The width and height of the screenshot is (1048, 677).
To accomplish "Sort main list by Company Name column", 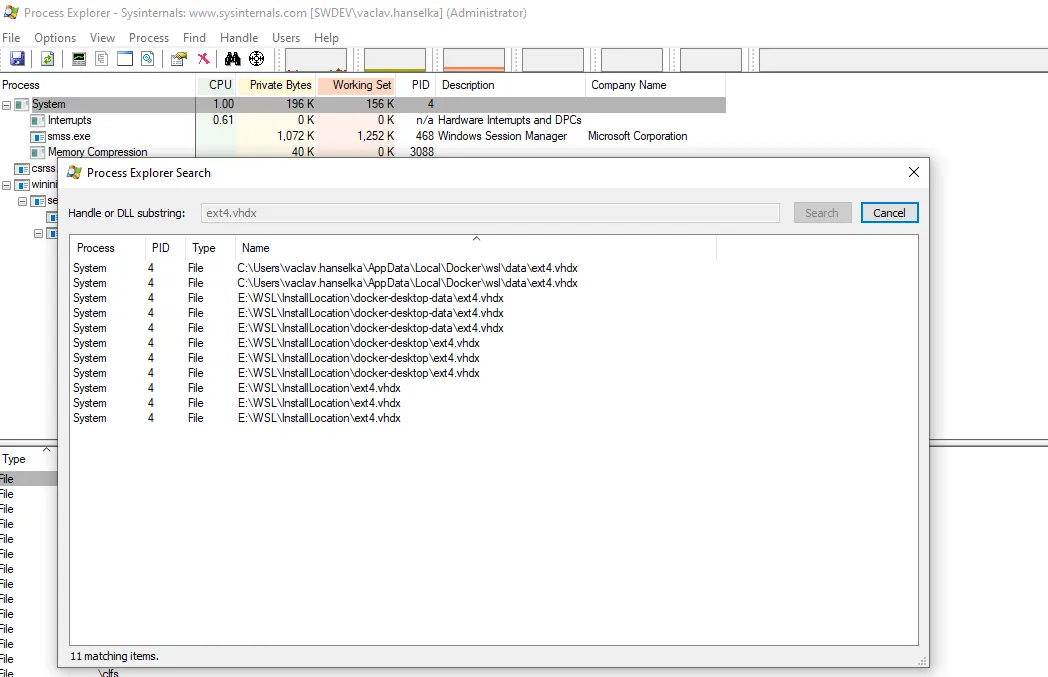I will click(655, 85).
